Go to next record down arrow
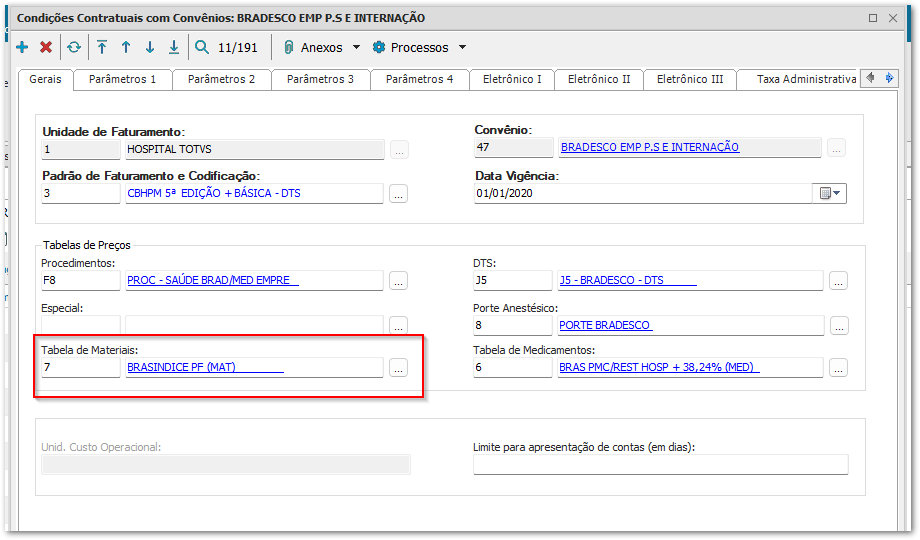 point(150,48)
